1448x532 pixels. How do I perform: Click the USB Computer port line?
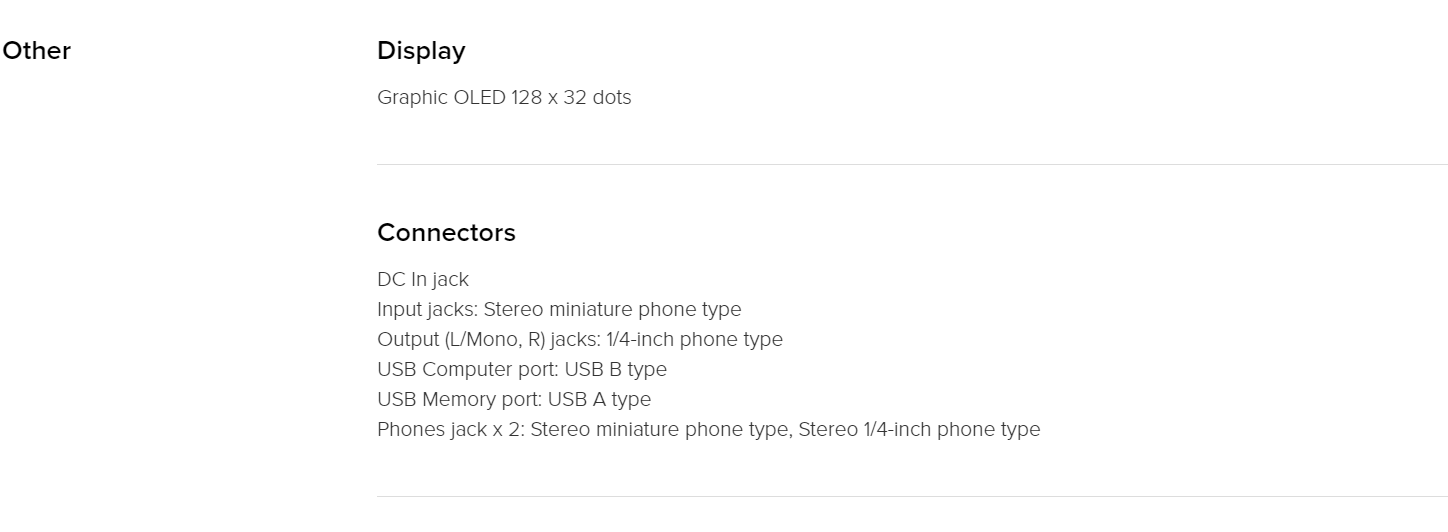522,369
